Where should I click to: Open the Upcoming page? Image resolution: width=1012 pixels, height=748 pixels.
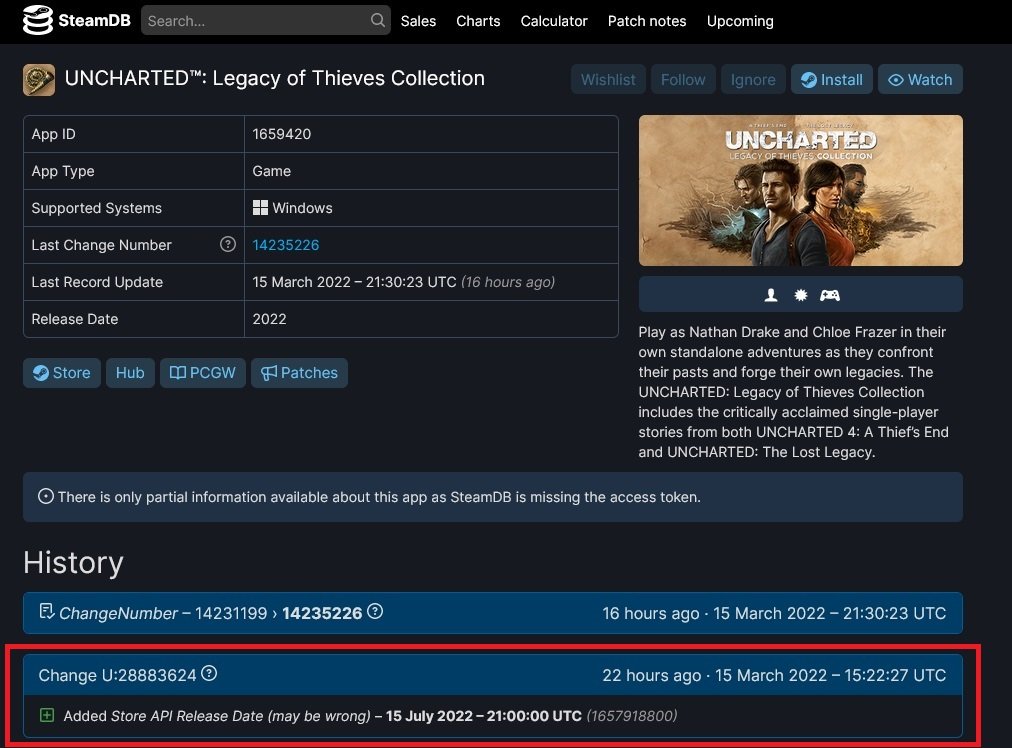pyautogui.click(x=740, y=21)
